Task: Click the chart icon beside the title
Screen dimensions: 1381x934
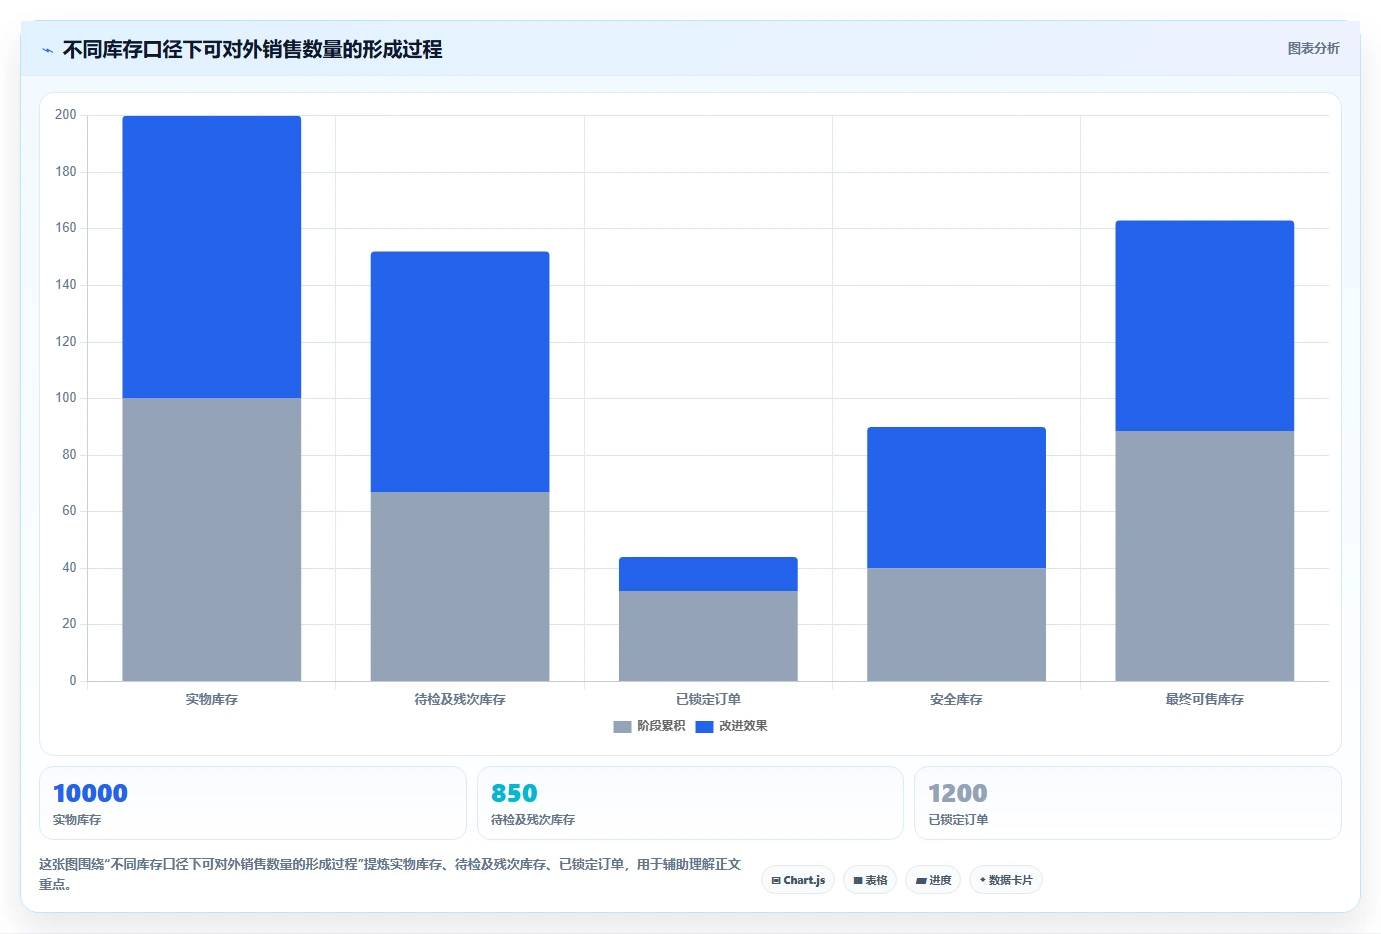Action: point(47,50)
